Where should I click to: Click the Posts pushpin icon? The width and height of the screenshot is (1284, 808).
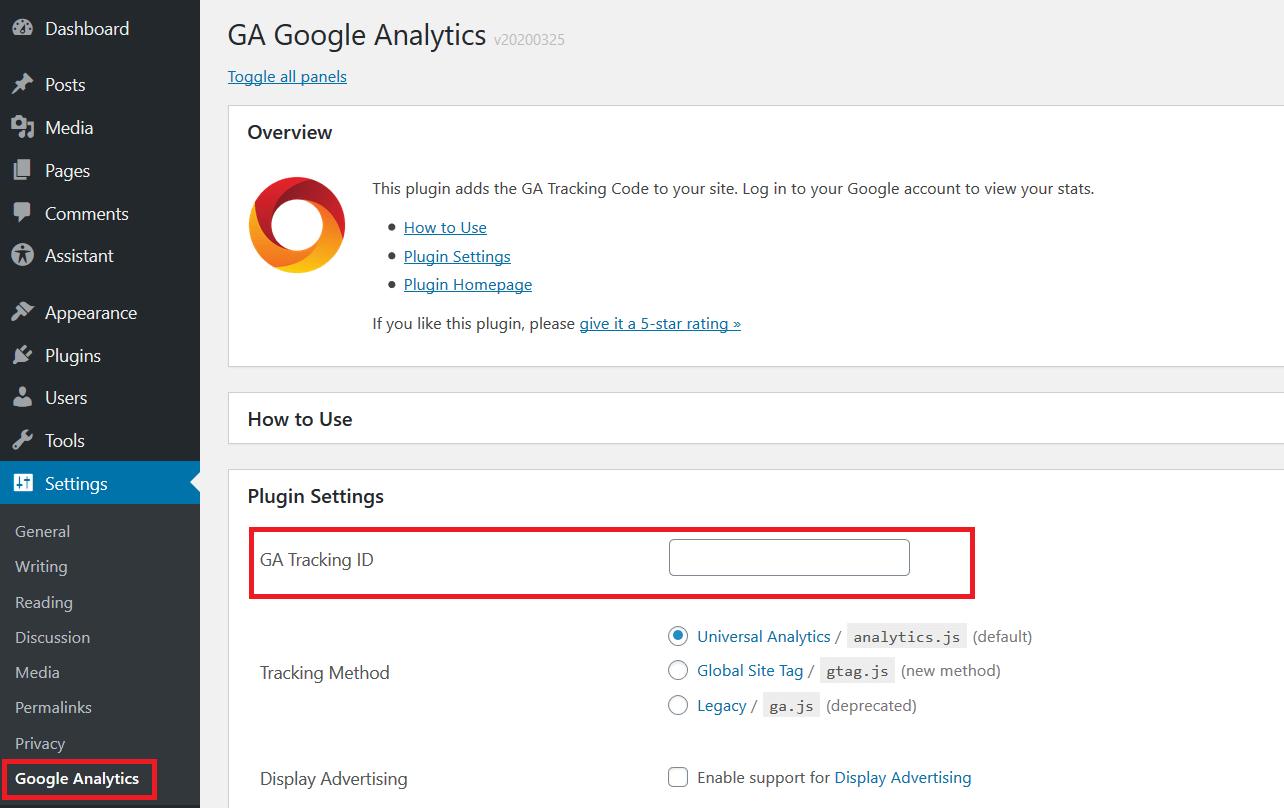tap(22, 85)
